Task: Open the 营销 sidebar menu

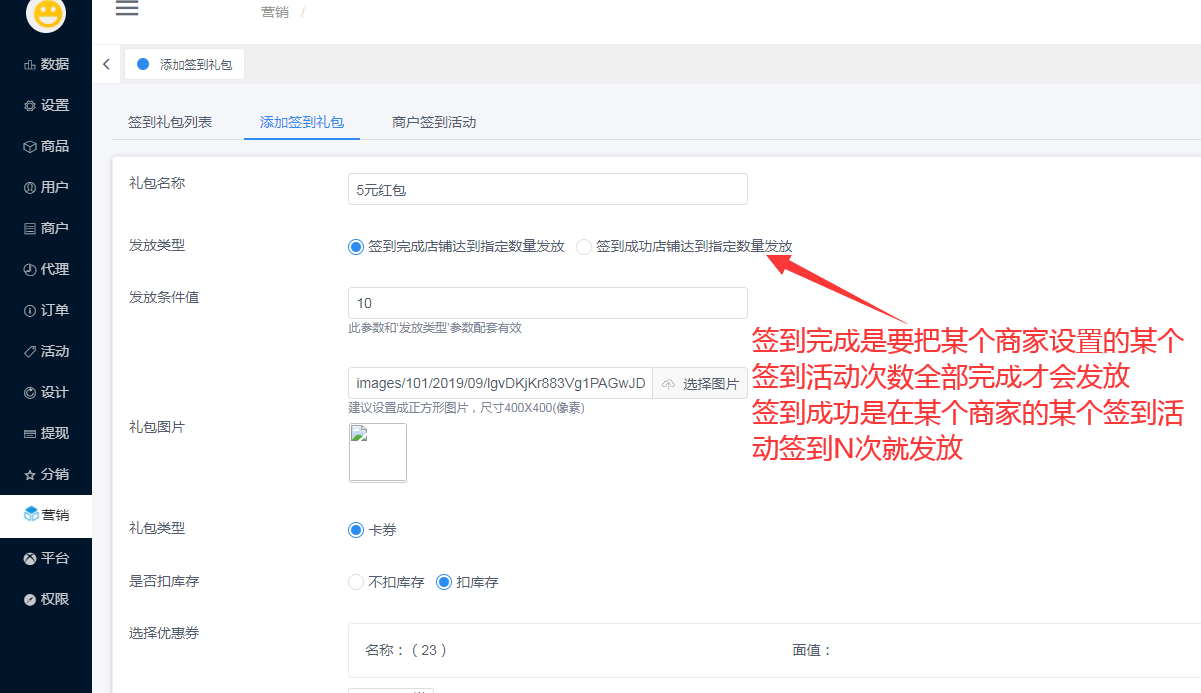Action: (x=46, y=515)
